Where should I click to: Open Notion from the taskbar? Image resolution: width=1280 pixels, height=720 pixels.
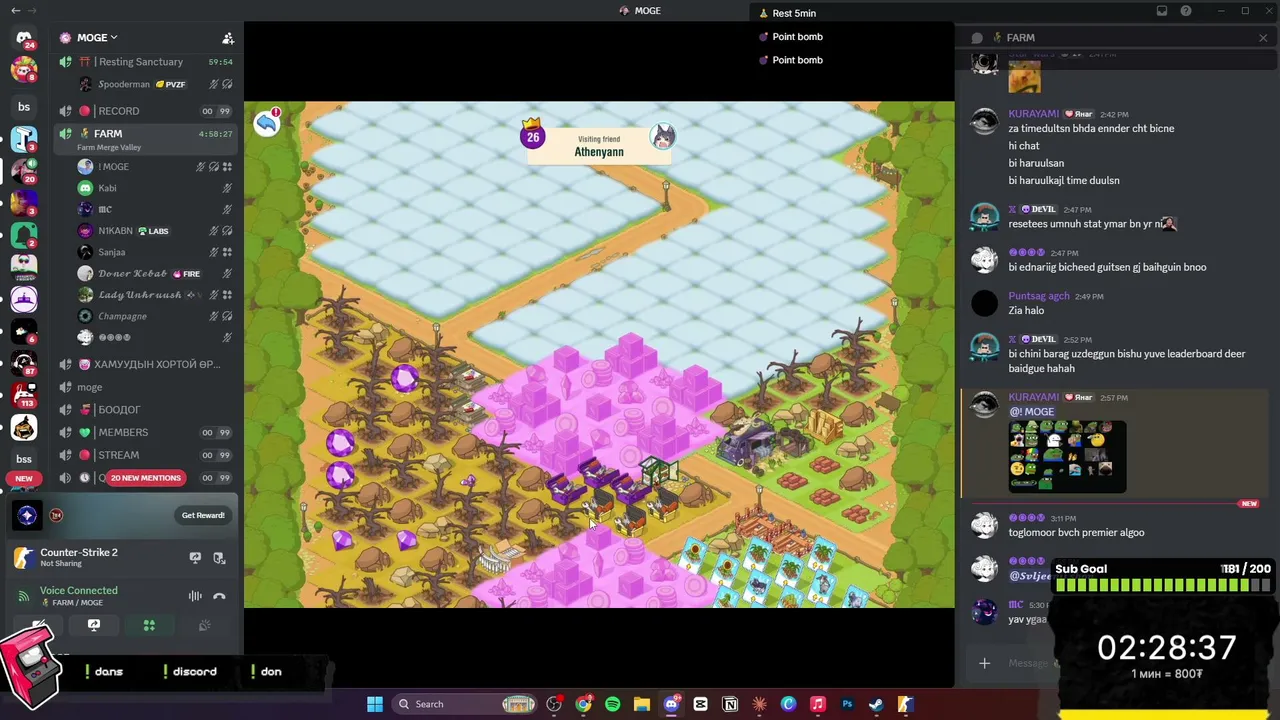click(x=730, y=704)
